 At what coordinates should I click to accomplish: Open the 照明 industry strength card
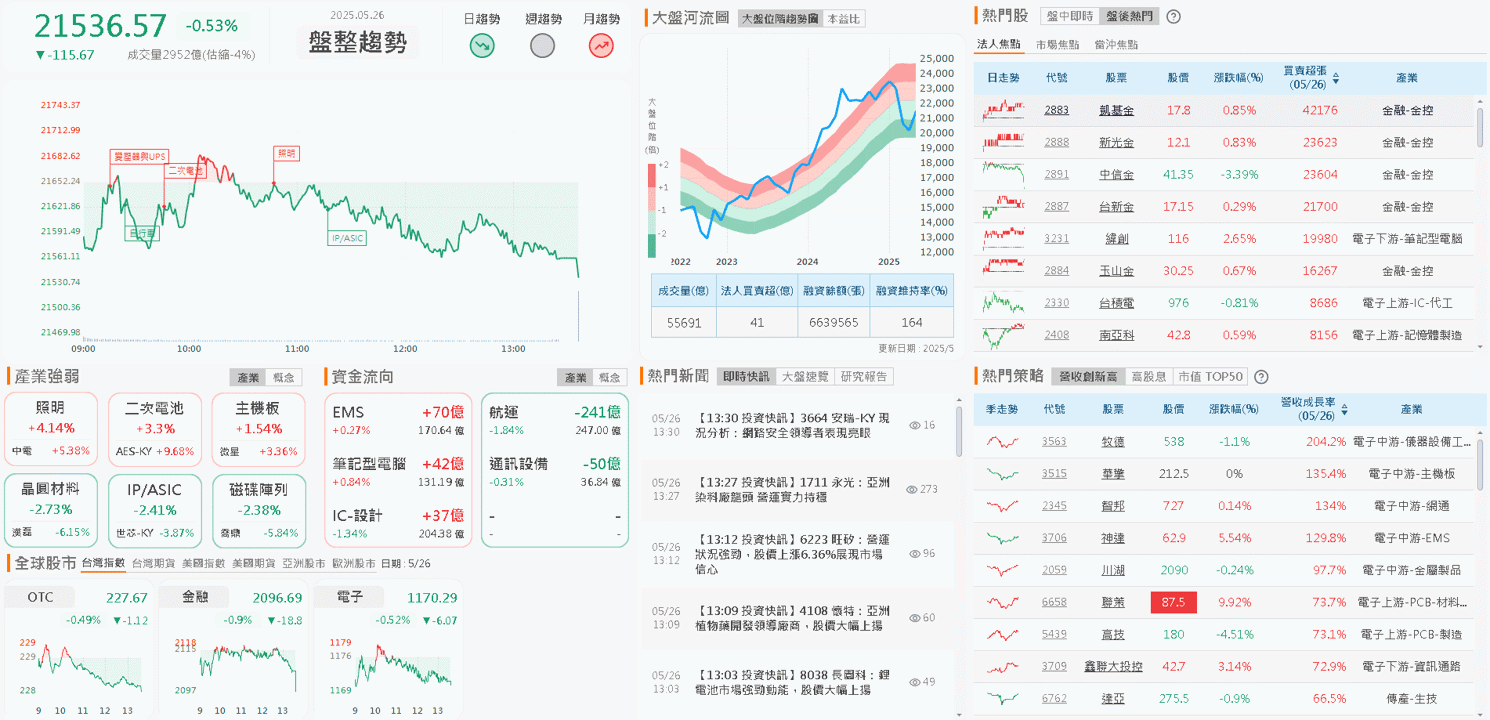pos(51,429)
